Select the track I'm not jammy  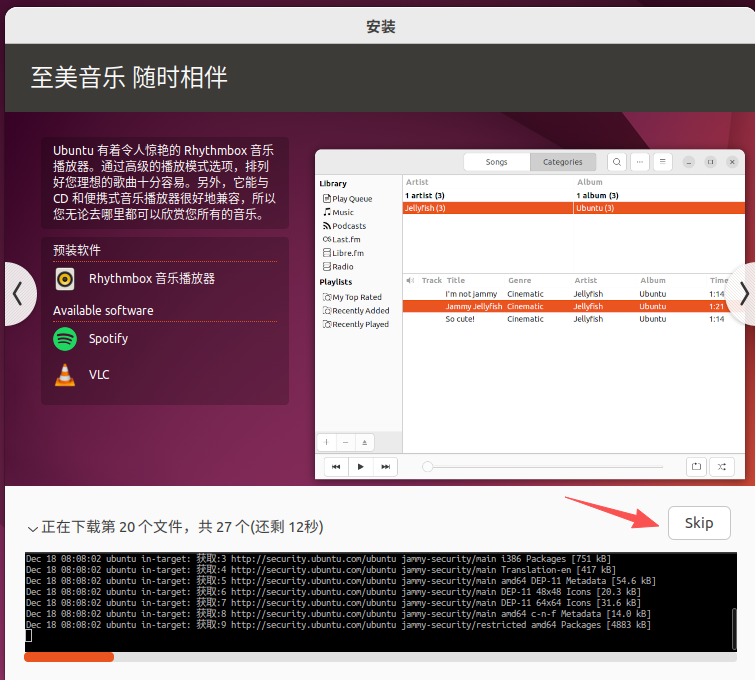click(x=573, y=294)
